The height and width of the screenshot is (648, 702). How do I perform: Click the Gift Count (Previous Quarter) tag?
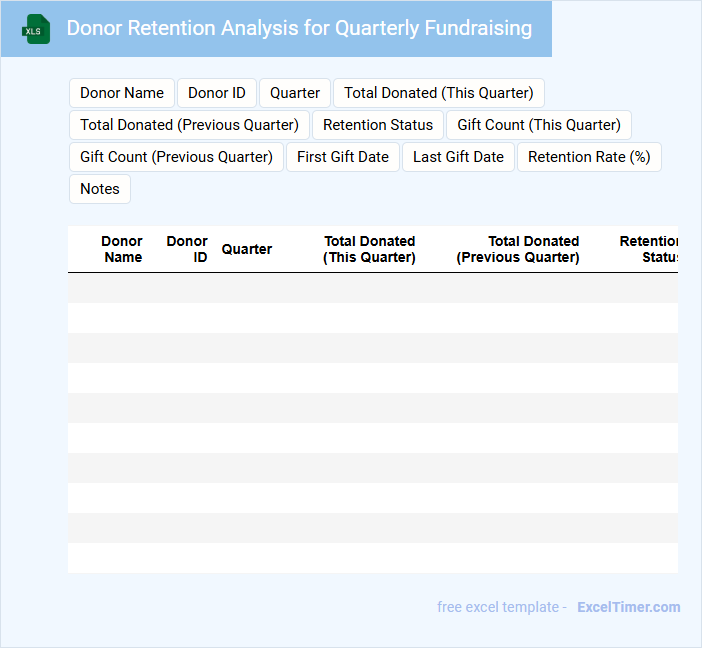click(177, 157)
